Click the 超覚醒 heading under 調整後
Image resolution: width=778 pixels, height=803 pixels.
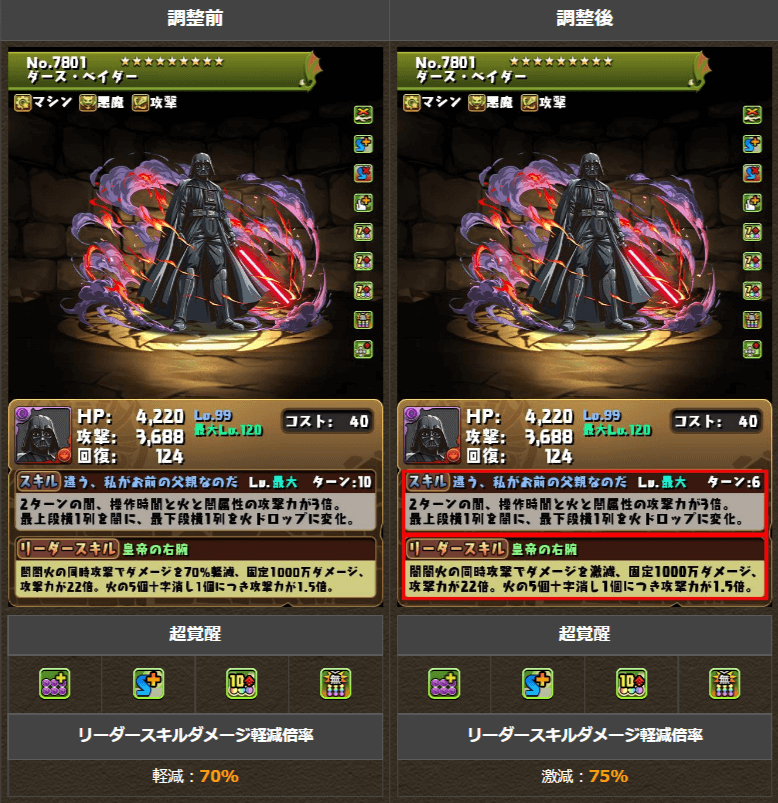tap(584, 635)
